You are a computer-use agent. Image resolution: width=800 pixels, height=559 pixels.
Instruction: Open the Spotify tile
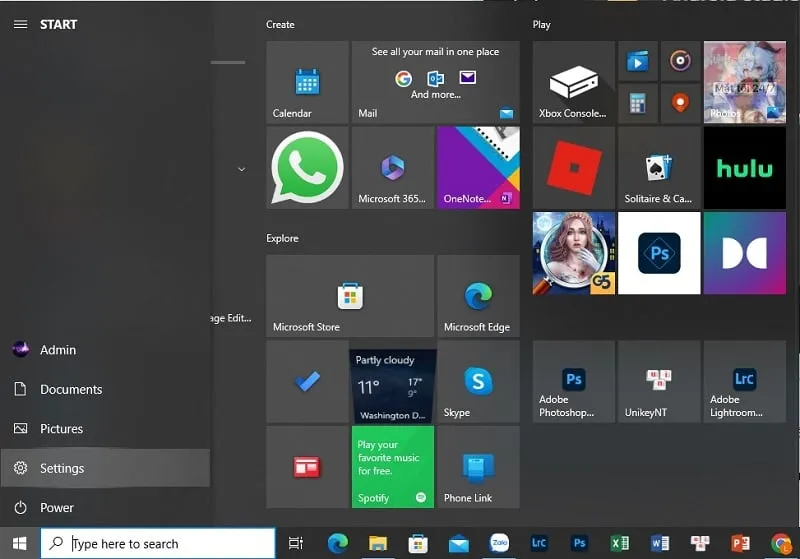coord(392,466)
